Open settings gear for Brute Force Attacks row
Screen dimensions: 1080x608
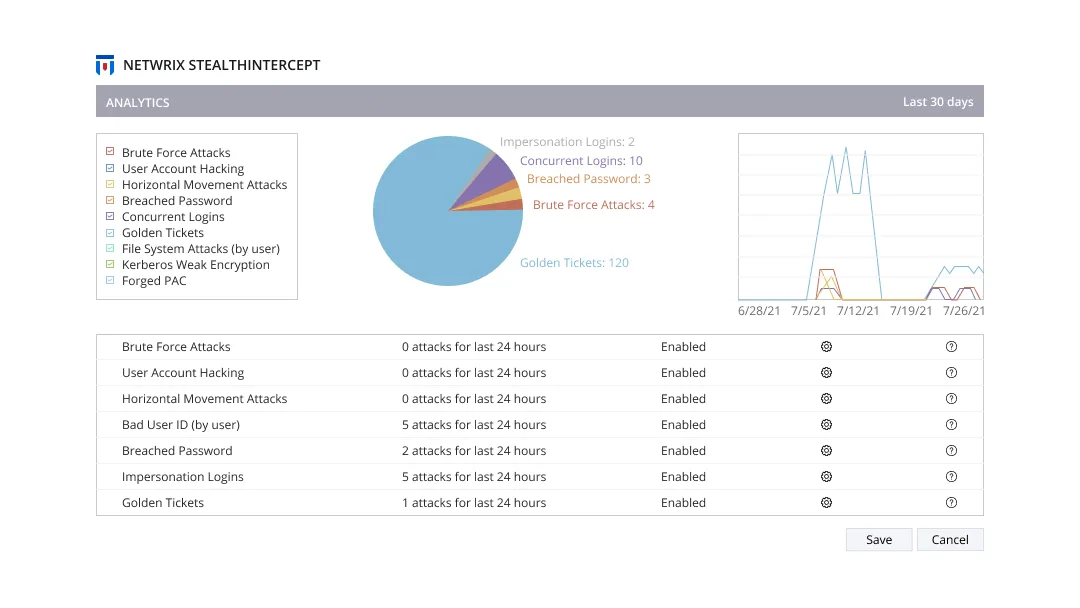click(827, 347)
